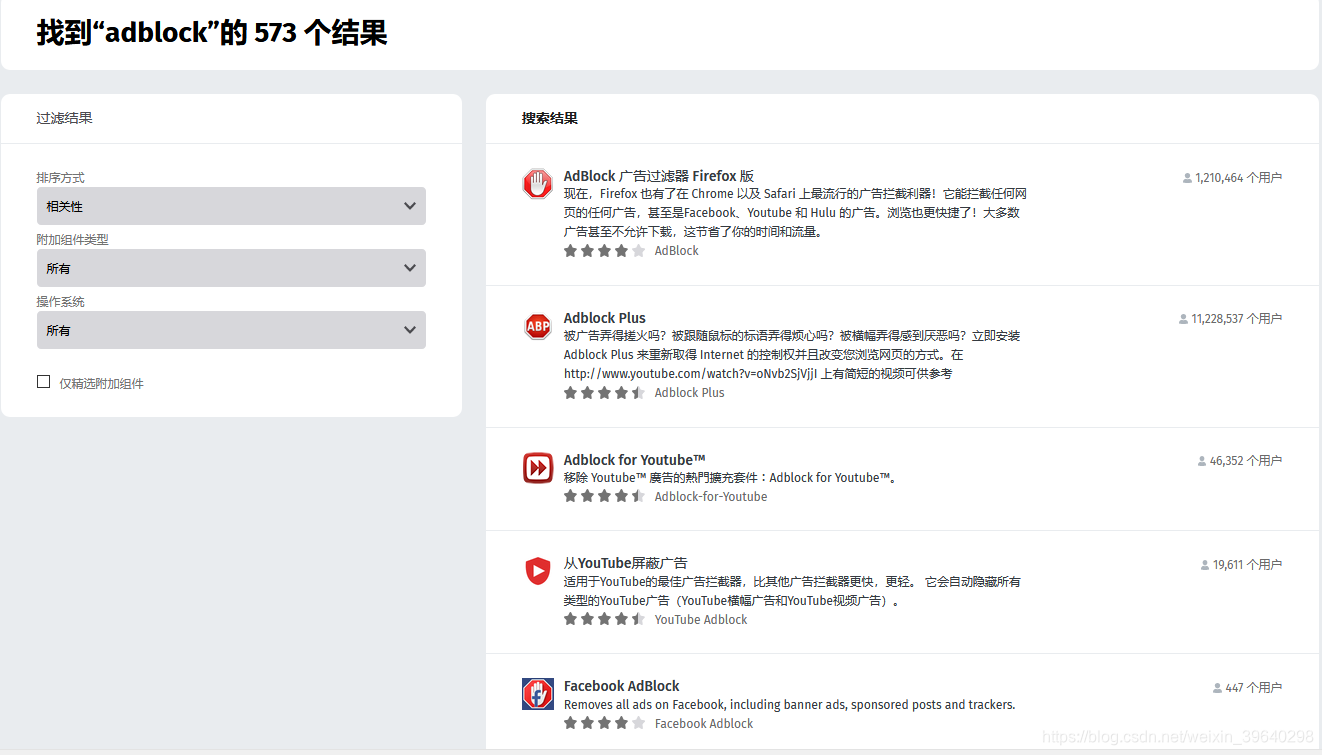Click the 仅精选附加组件 label text
The image size is (1323, 755).
click(102, 383)
